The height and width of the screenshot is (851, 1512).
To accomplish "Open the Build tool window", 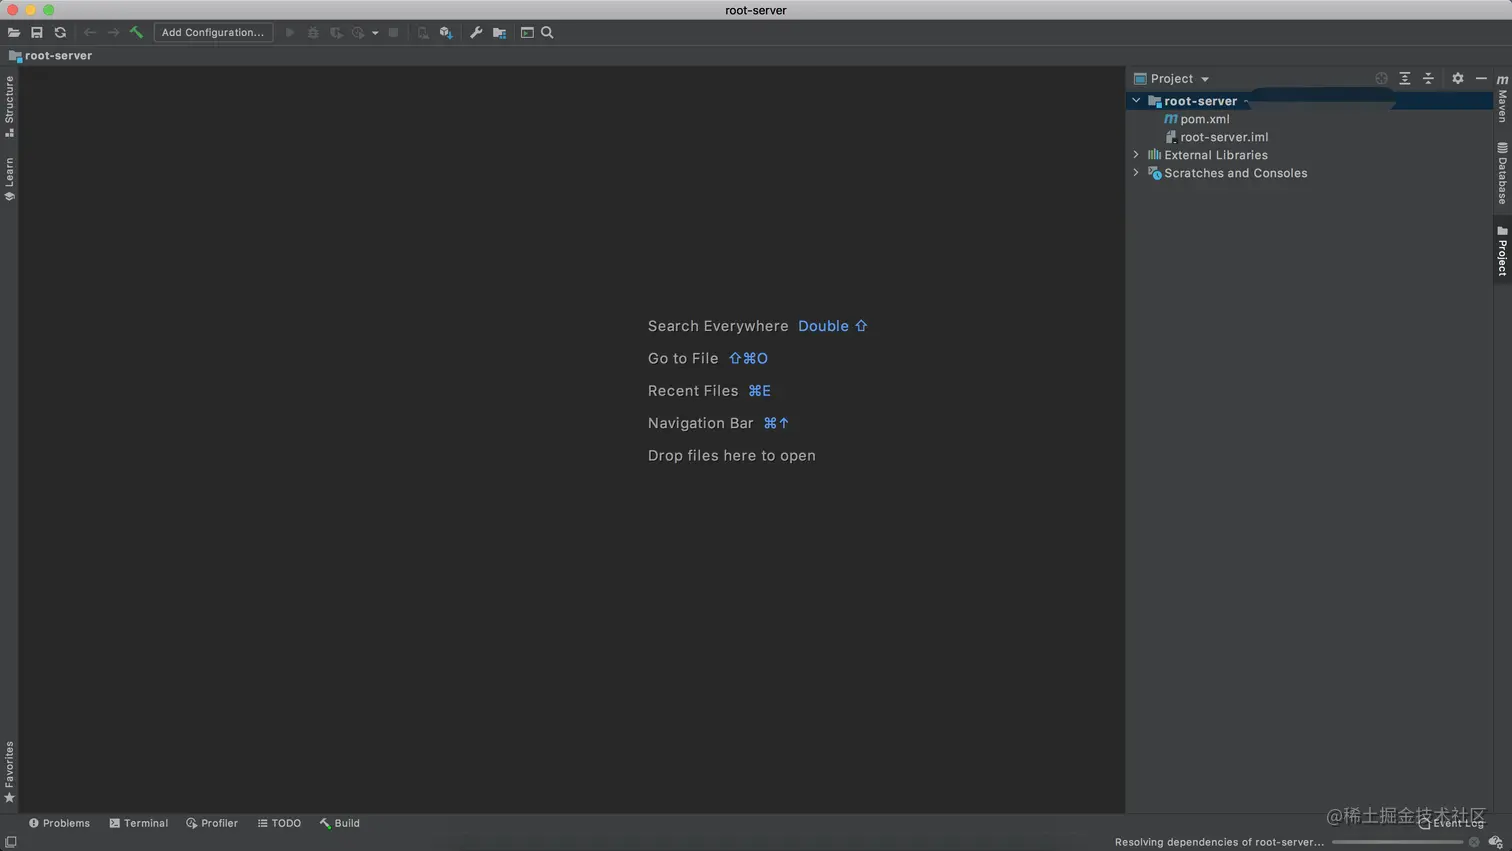I will point(340,824).
